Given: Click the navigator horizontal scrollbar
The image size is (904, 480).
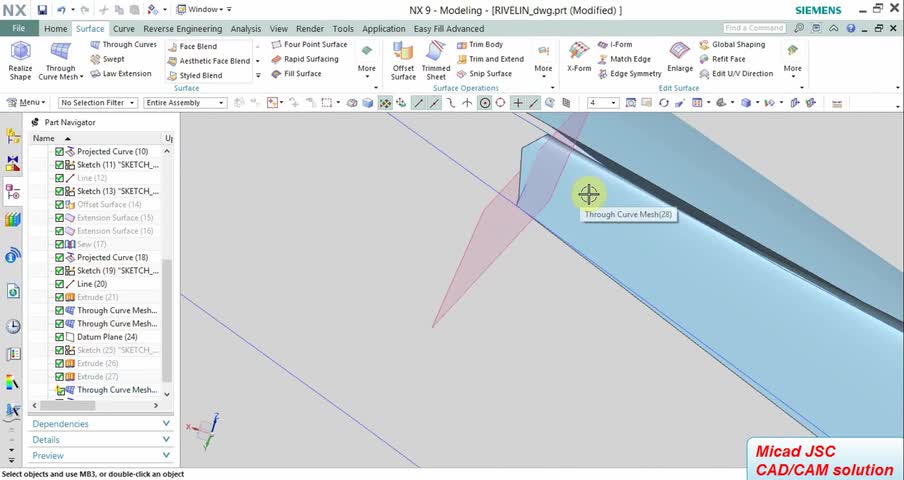Looking at the screenshot, I should [67, 406].
